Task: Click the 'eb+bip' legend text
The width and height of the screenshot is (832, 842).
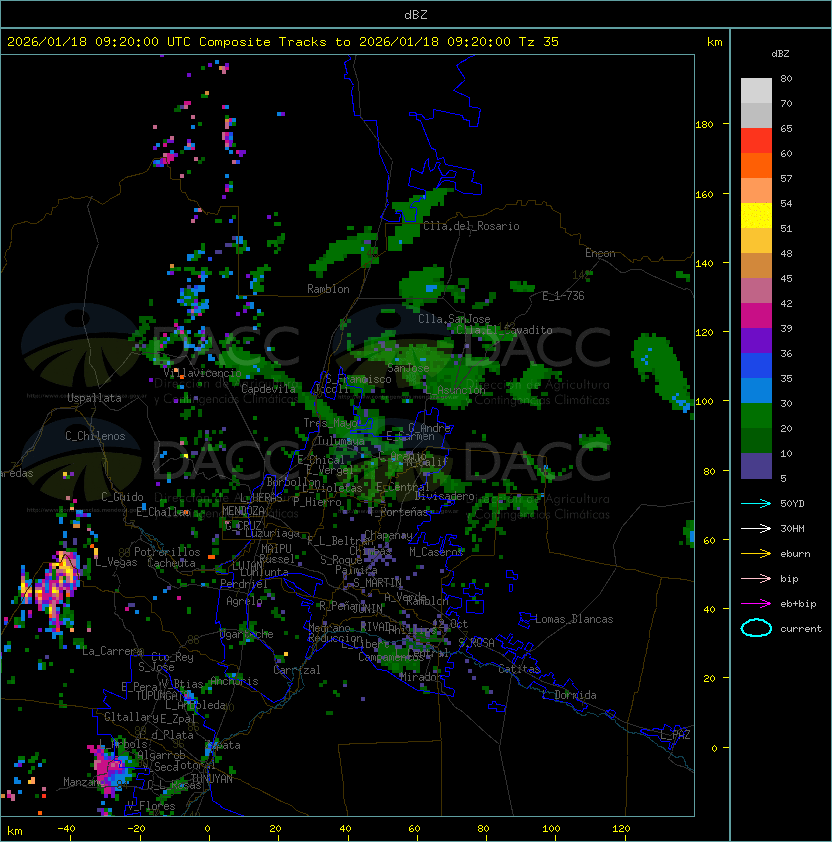Action: [x=798, y=604]
